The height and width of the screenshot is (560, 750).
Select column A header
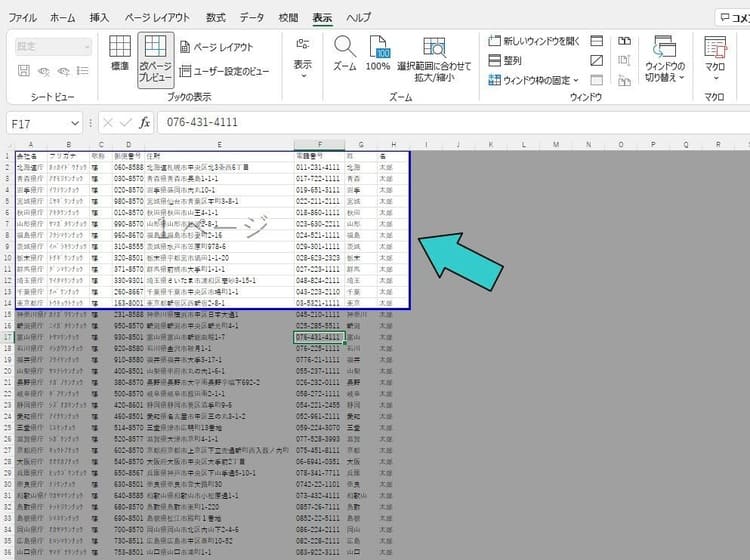[31, 144]
